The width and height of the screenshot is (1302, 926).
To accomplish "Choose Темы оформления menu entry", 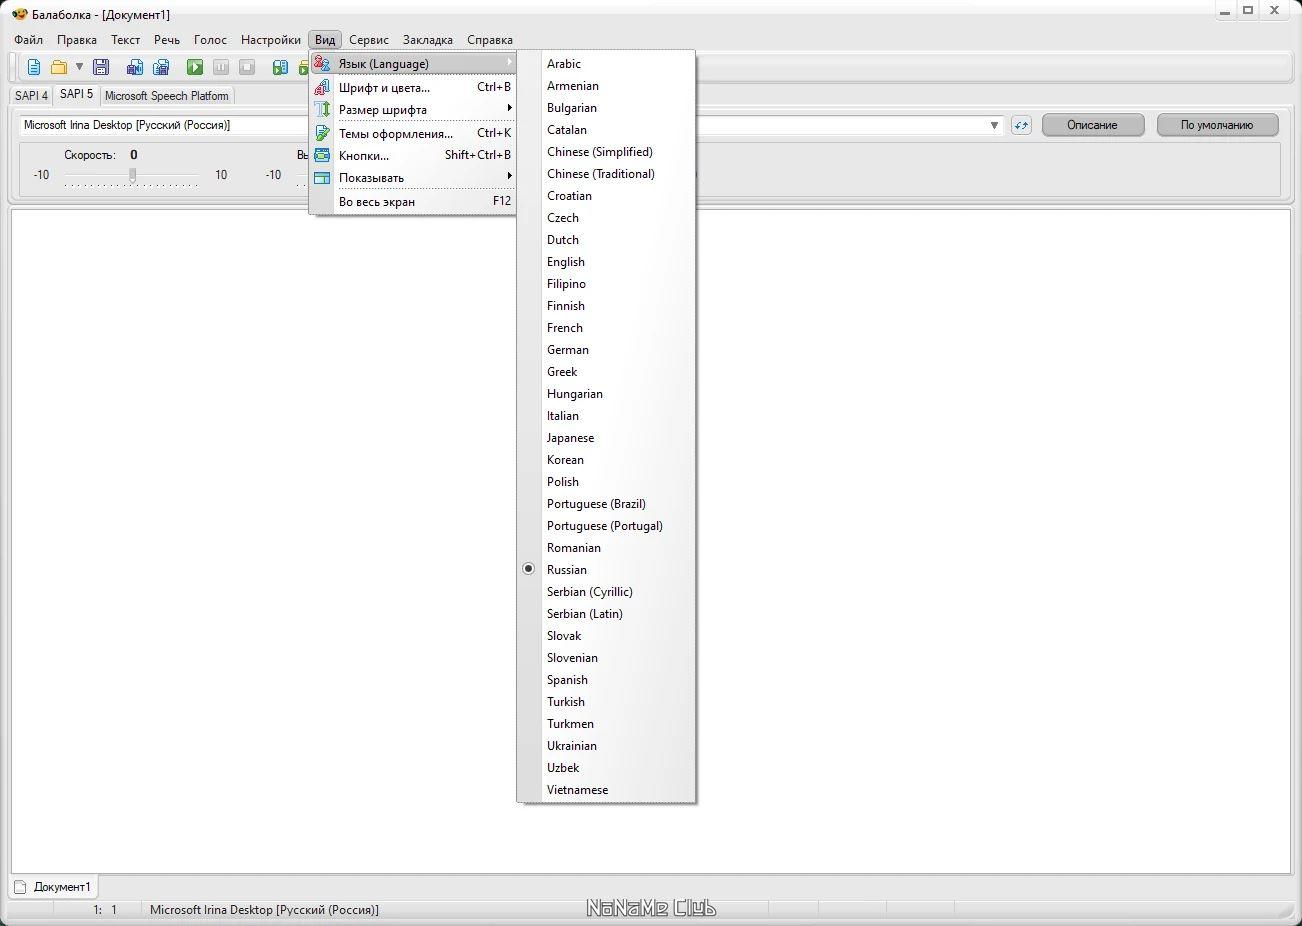I will pos(413,133).
